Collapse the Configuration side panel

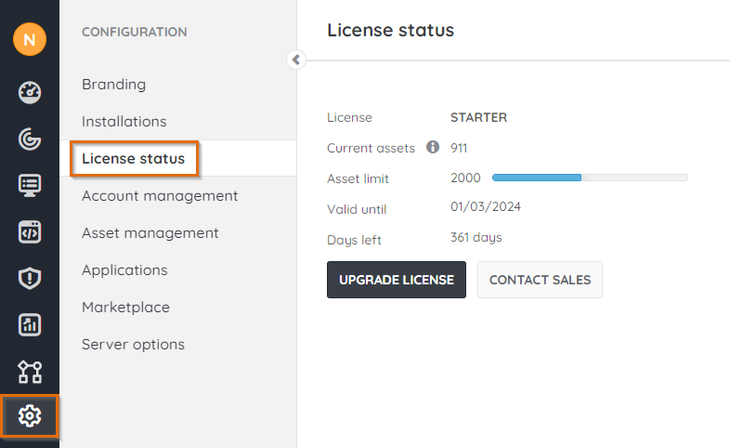(x=295, y=60)
